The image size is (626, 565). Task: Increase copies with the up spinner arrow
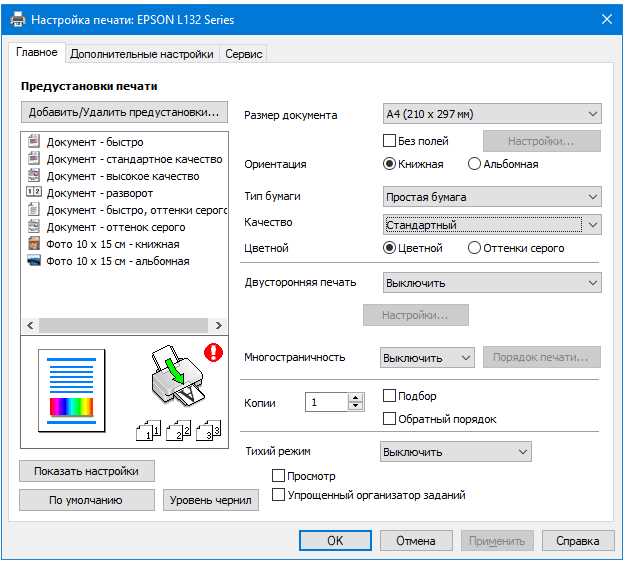click(355, 397)
